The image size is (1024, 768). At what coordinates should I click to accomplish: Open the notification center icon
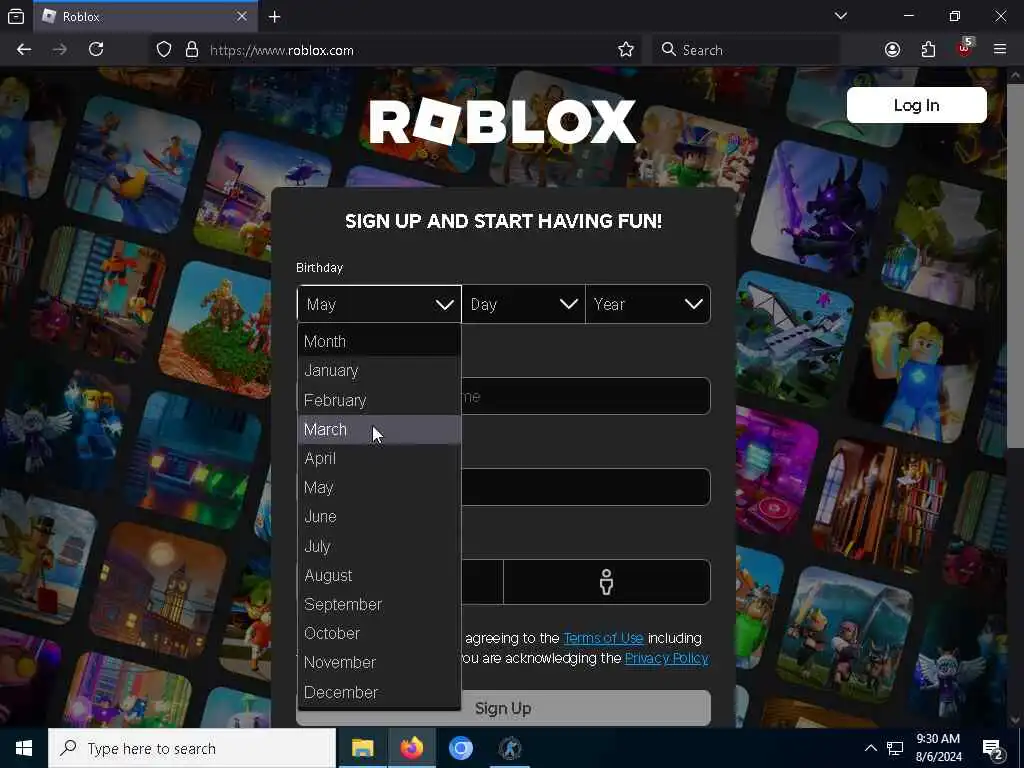(993, 749)
